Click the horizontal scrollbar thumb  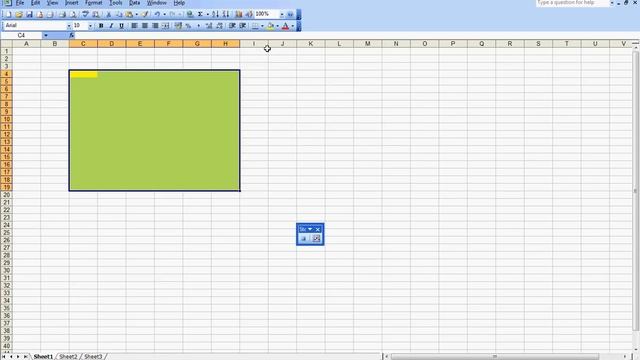click(x=495, y=357)
